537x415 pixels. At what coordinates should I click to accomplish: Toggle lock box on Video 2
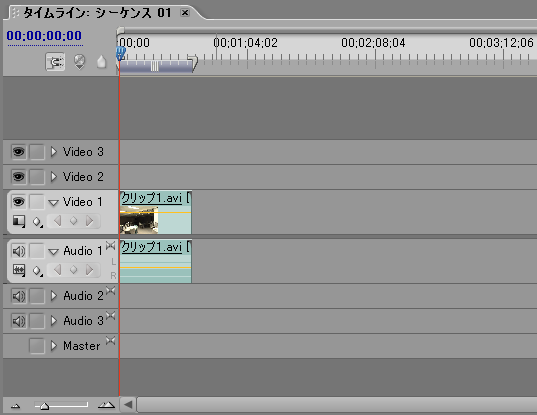pyautogui.click(x=37, y=177)
